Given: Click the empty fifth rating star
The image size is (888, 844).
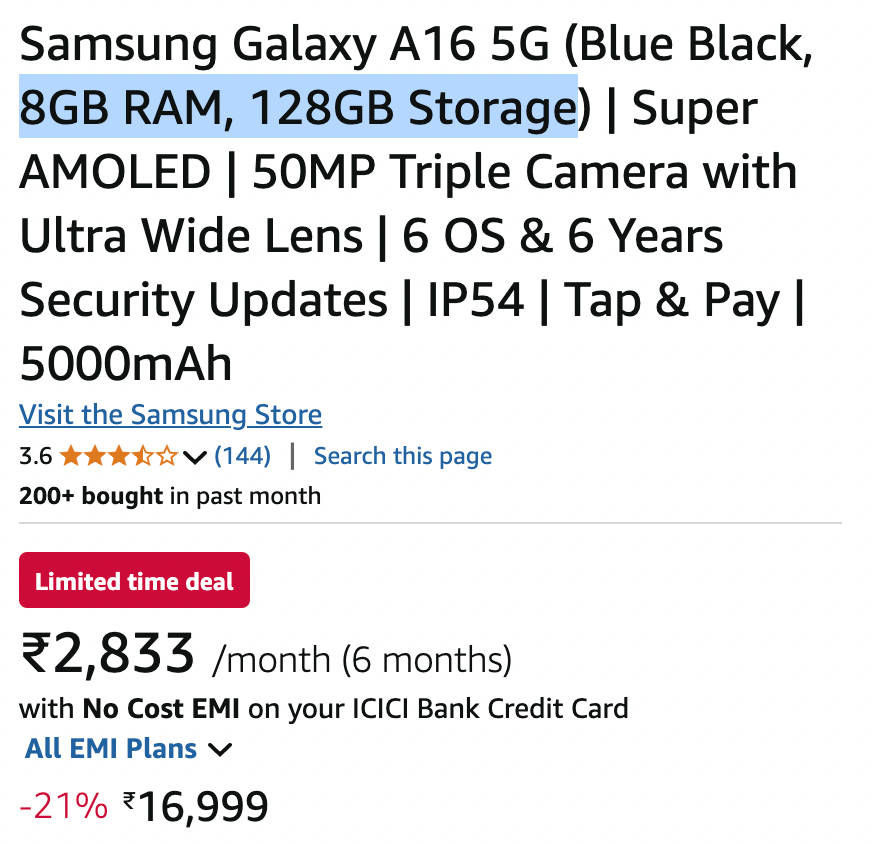Looking at the screenshot, I should pyautogui.click(x=167, y=457).
